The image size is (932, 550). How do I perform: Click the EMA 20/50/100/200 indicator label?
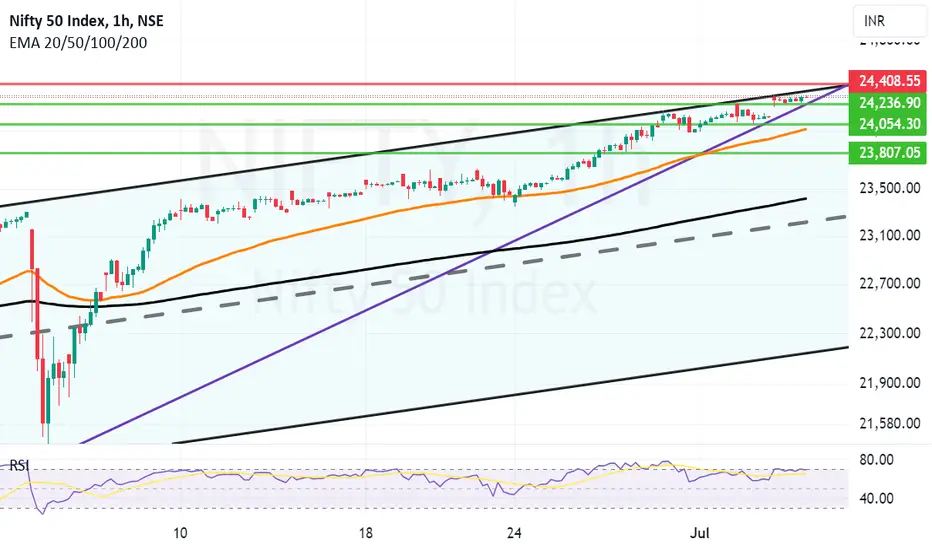[78, 43]
